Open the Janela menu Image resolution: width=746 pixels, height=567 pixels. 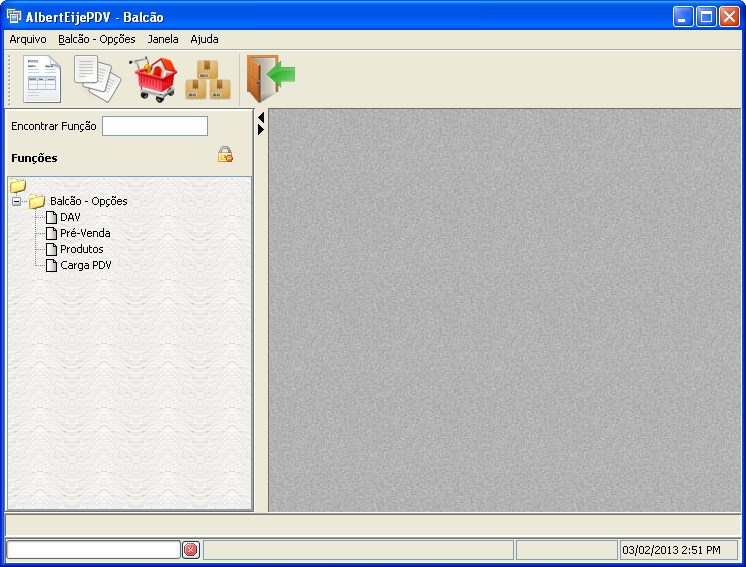[x=163, y=39]
